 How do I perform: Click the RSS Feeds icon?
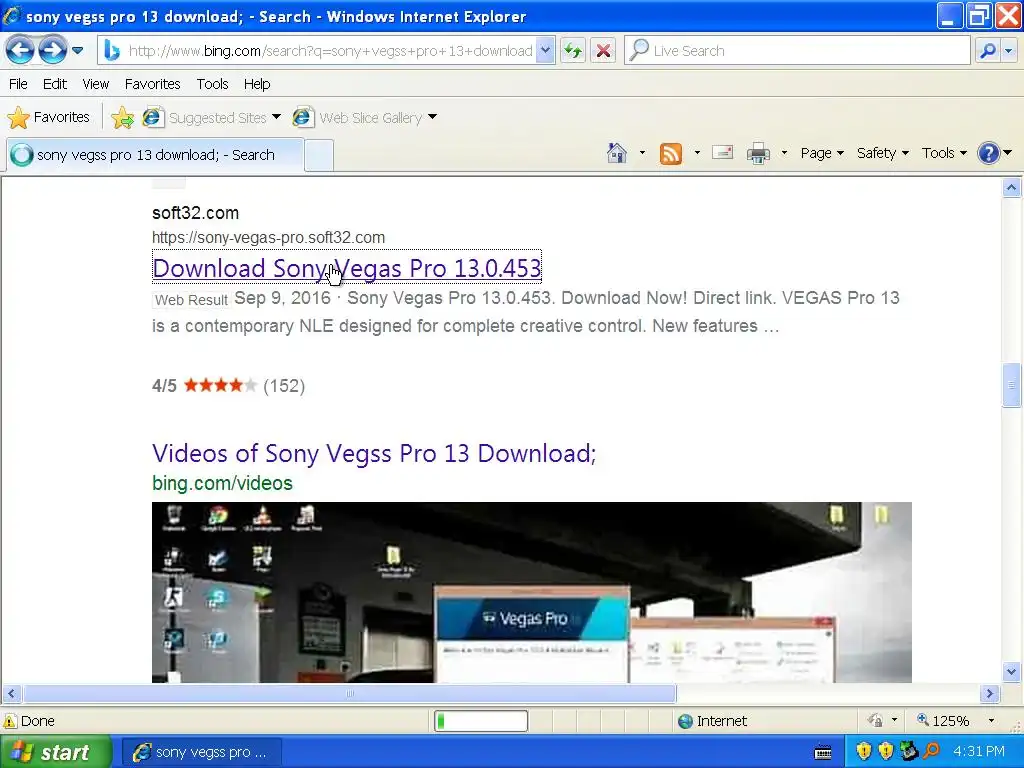click(671, 153)
